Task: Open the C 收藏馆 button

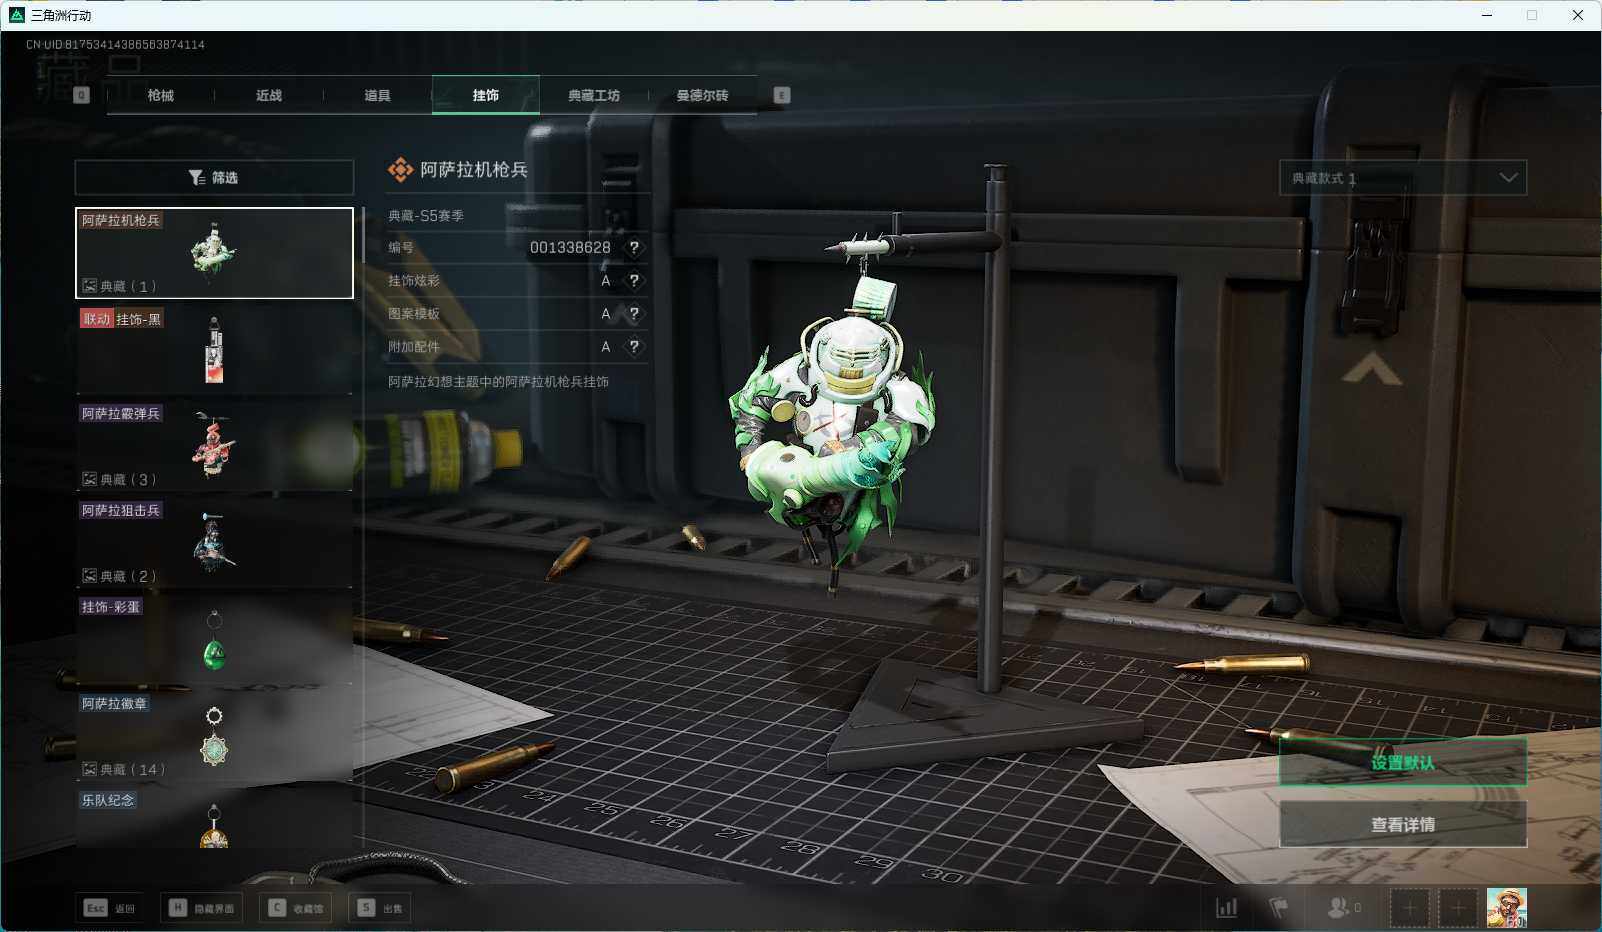Action: coord(296,908)
